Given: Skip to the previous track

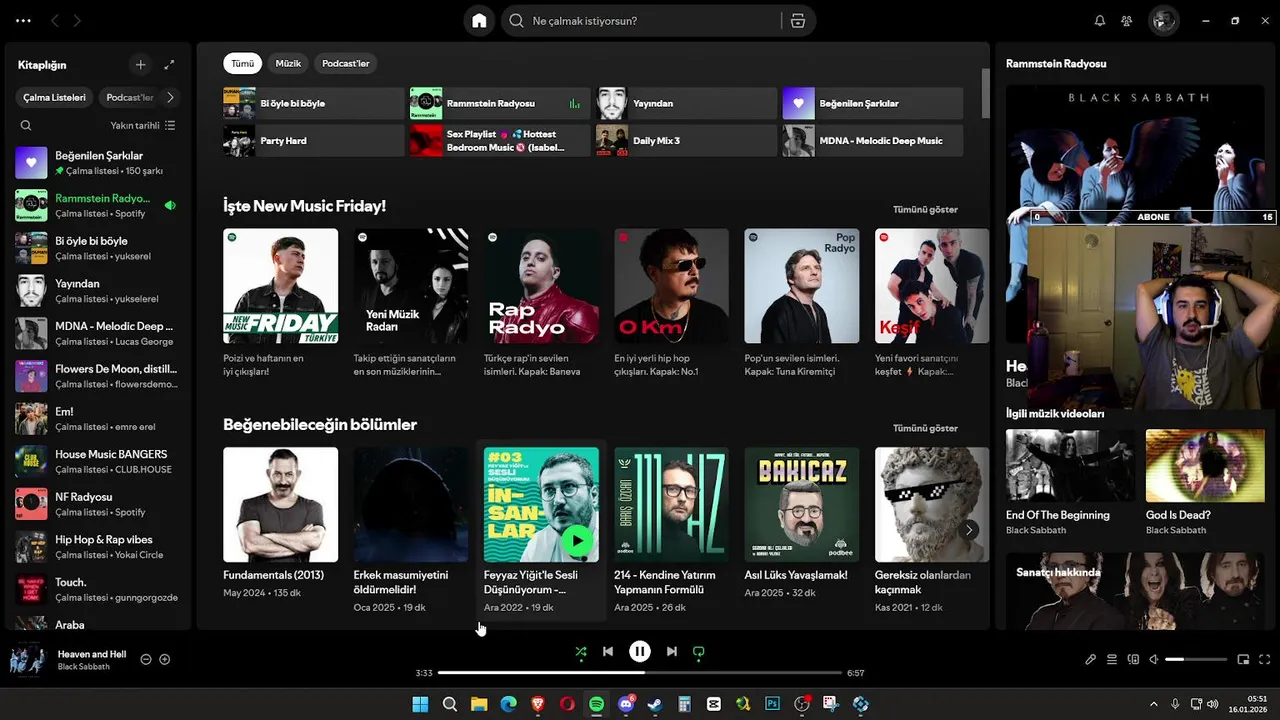Looking at the screenshot, I should 608,652.
